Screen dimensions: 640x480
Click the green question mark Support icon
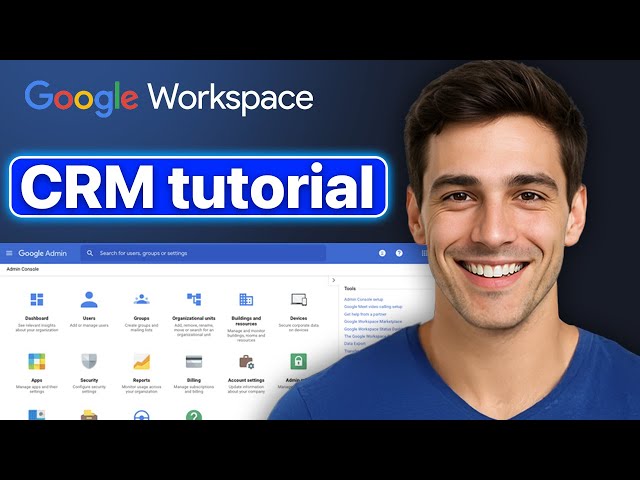[x=193, y=415]
